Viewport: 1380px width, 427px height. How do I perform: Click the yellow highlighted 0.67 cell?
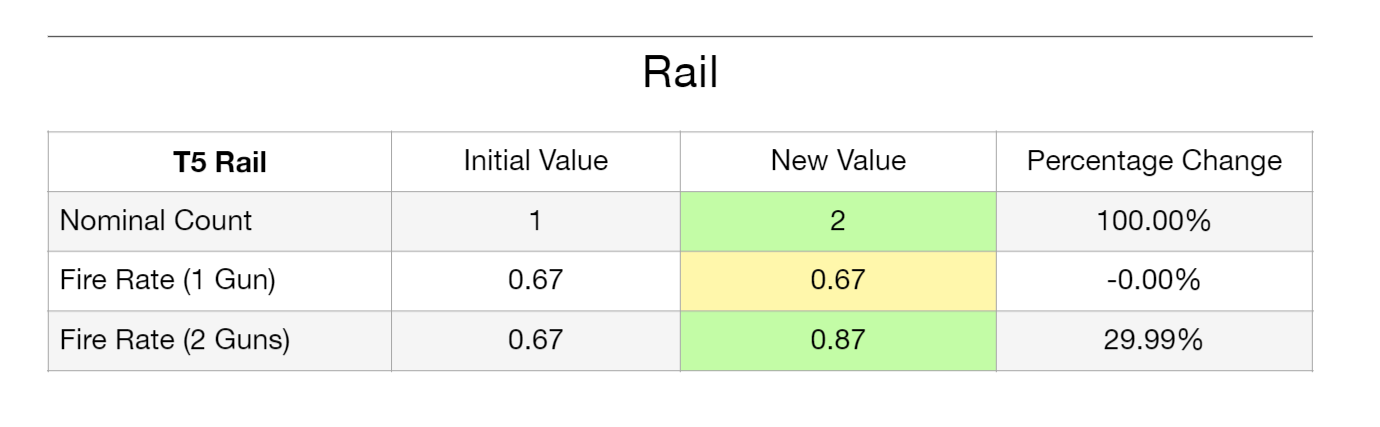point(838,281)
